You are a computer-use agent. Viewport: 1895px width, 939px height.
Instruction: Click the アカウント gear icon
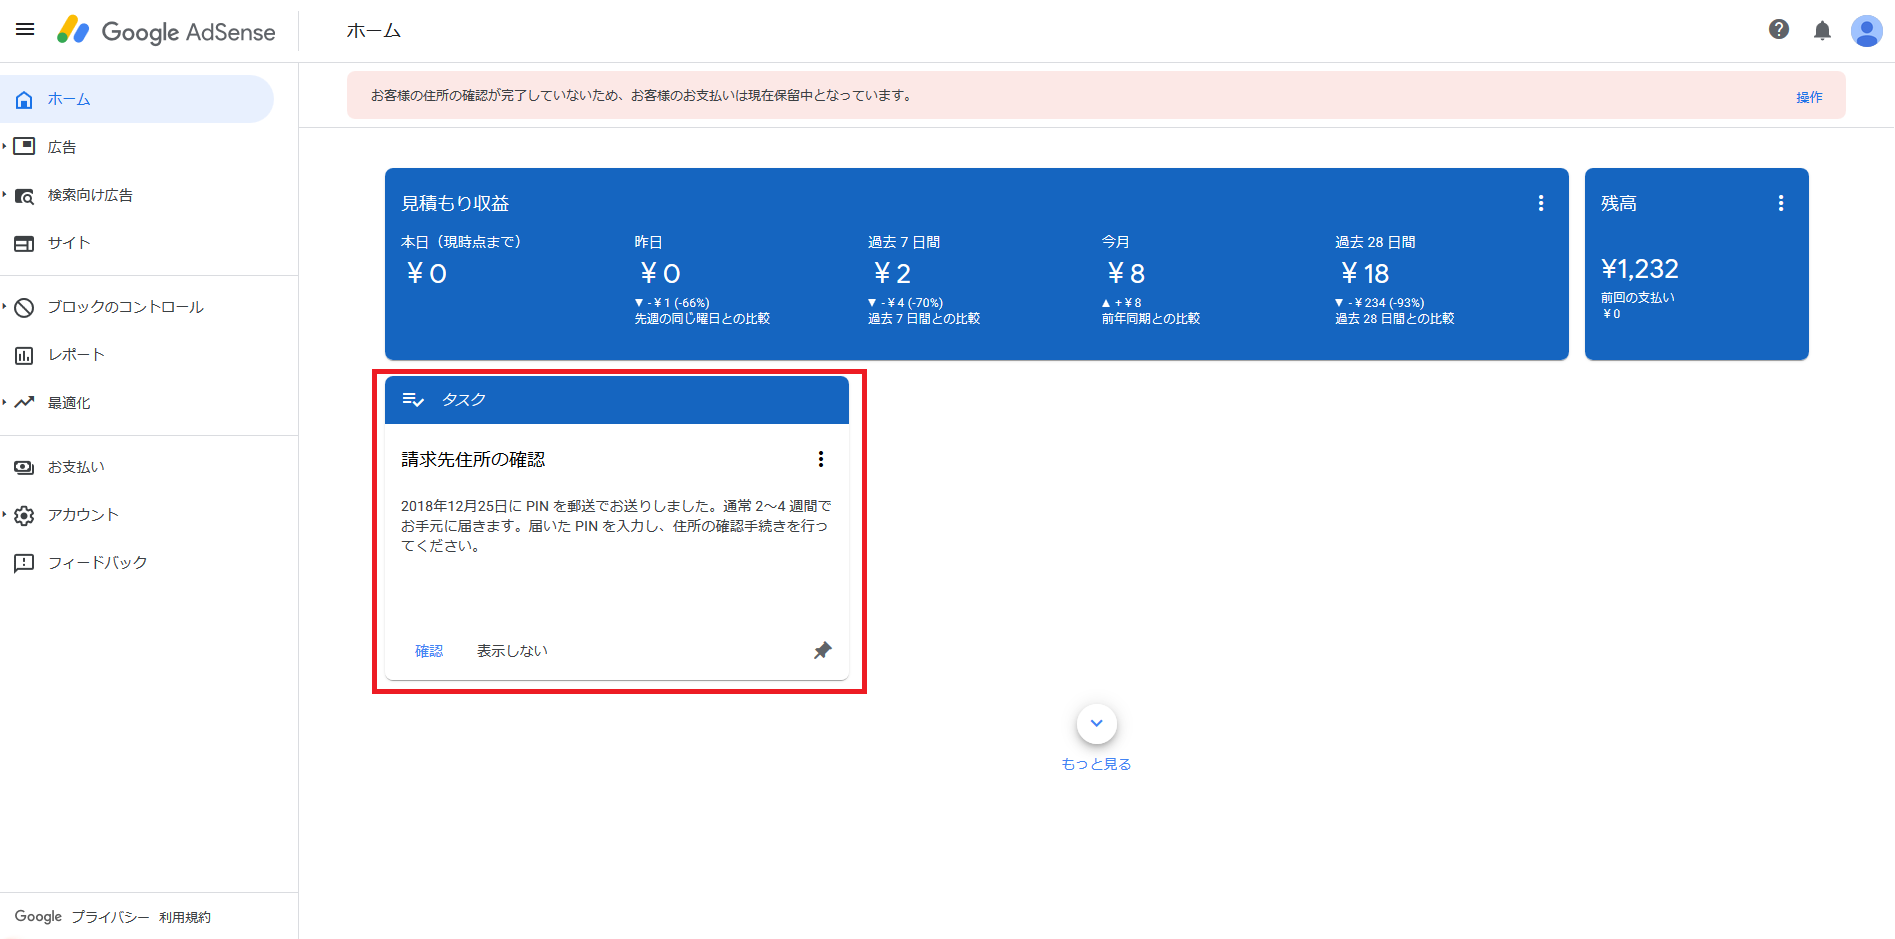pos(24,515)
